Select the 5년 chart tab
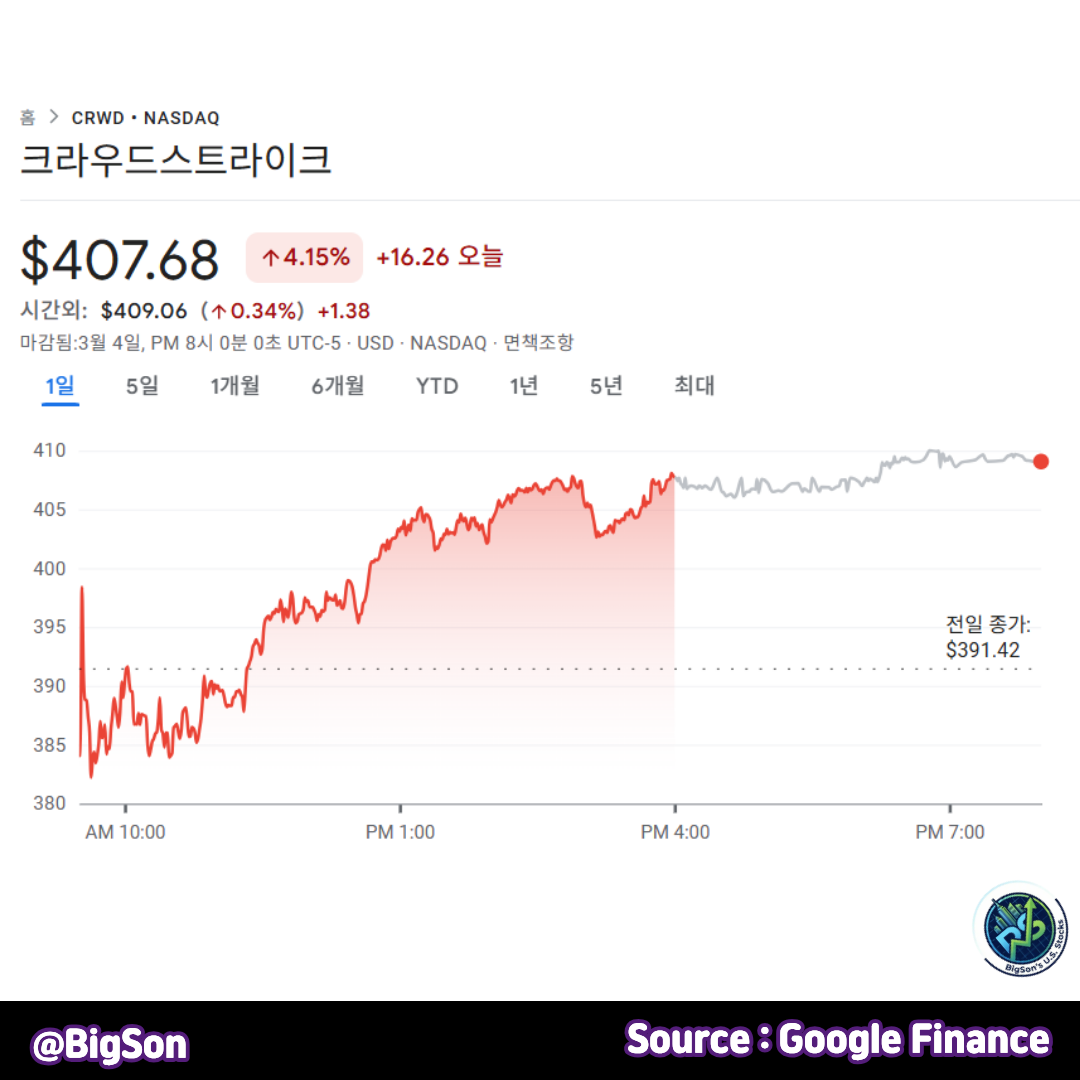The height and width of the screenshot is (1080, 1080). click(x=606, y=386)
